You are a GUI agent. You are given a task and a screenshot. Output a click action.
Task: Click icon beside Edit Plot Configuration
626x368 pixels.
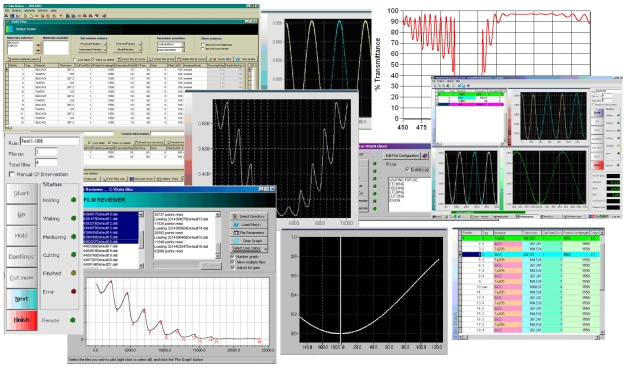pos(425,155)
